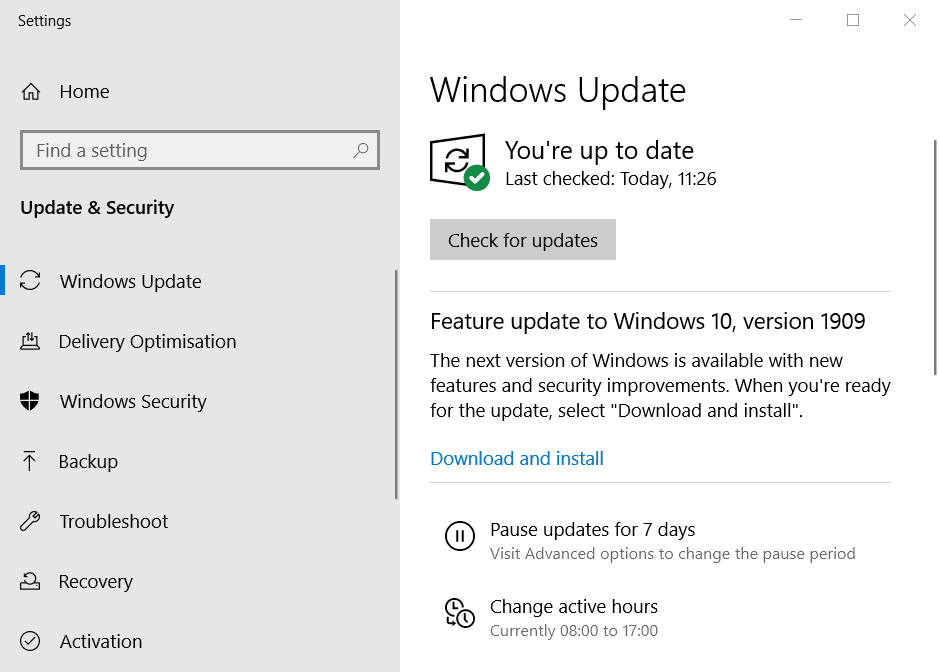This screenshot has width=939, height=672.
Task: Select the Windows Update refresh icon in sidebar
Action: (x=32, y=281)
